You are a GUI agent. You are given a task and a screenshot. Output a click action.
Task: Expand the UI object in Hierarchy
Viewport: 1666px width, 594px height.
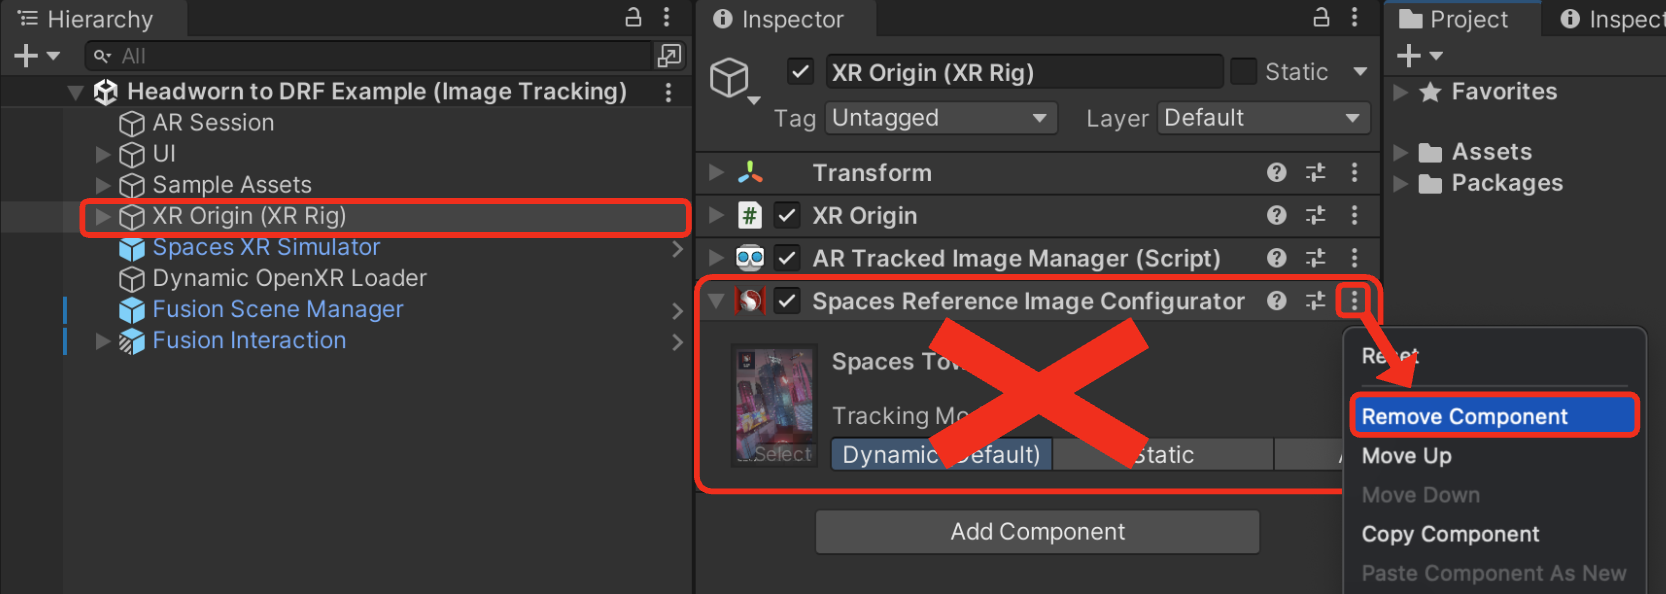[x=103, y=154]
